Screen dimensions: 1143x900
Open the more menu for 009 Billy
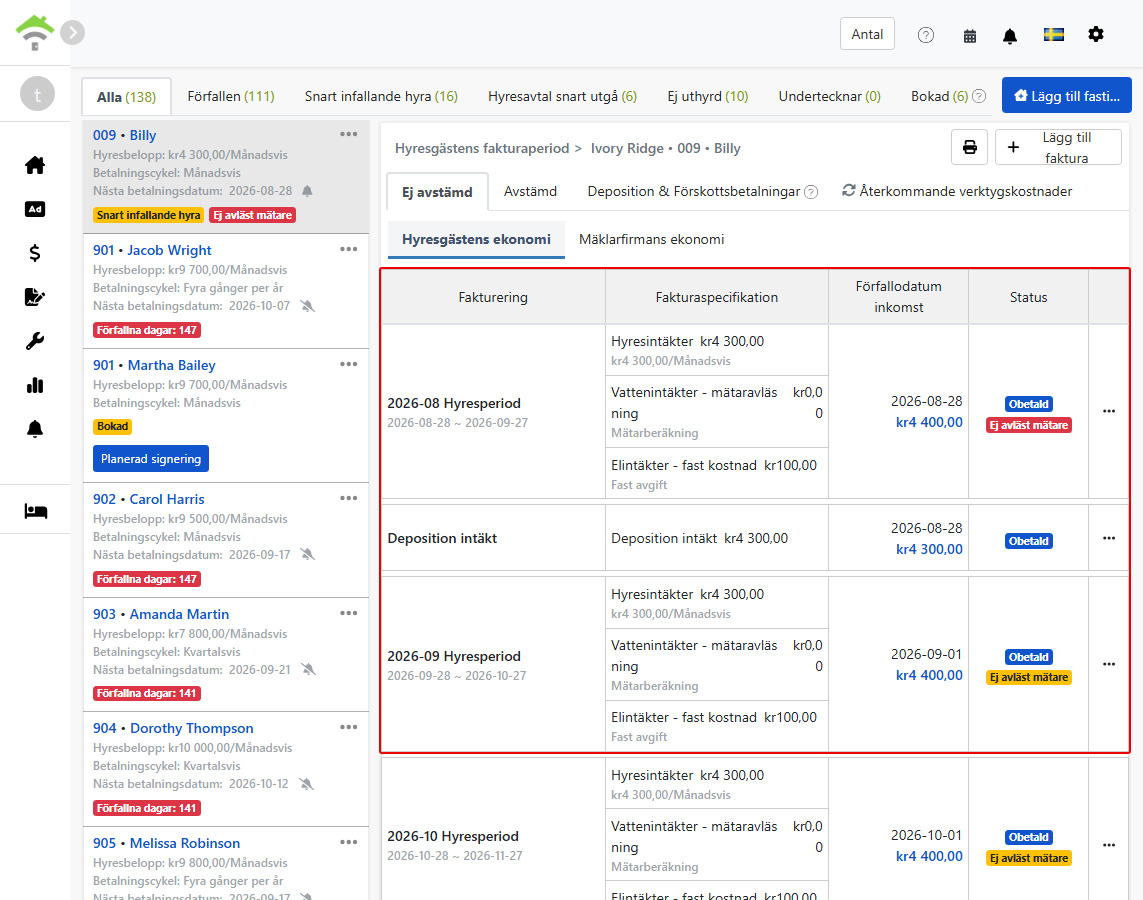(348, 134)
